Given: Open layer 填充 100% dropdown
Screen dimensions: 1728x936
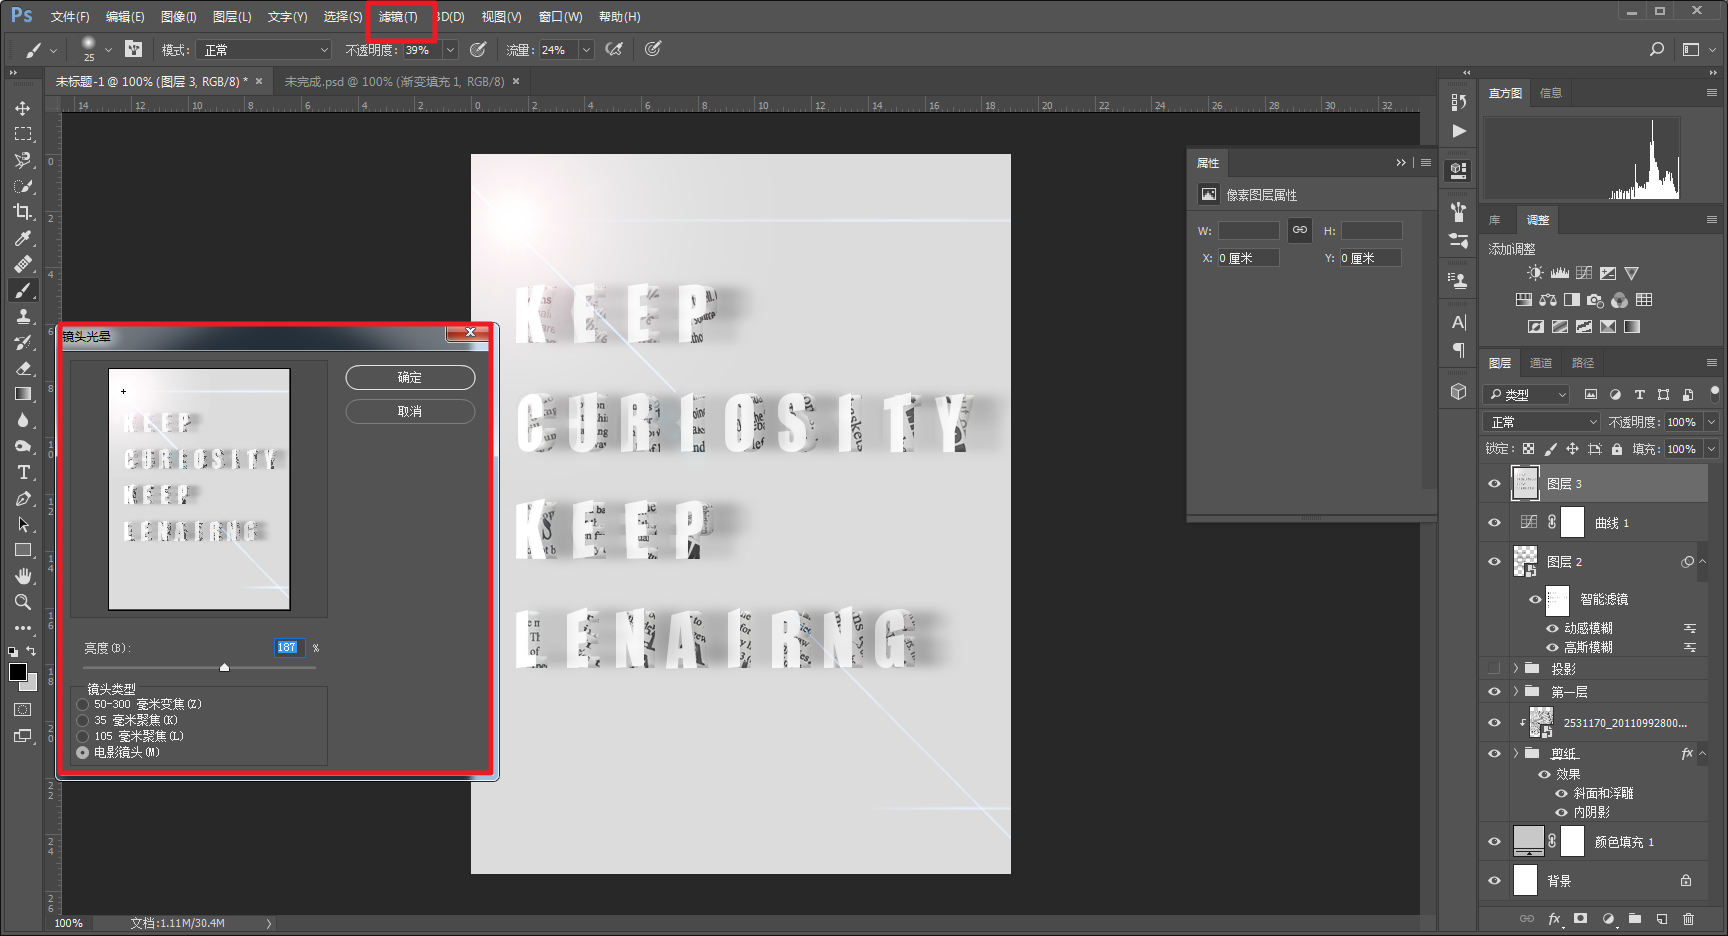Looking at the screenshot, I should (x=1711, y=449).
